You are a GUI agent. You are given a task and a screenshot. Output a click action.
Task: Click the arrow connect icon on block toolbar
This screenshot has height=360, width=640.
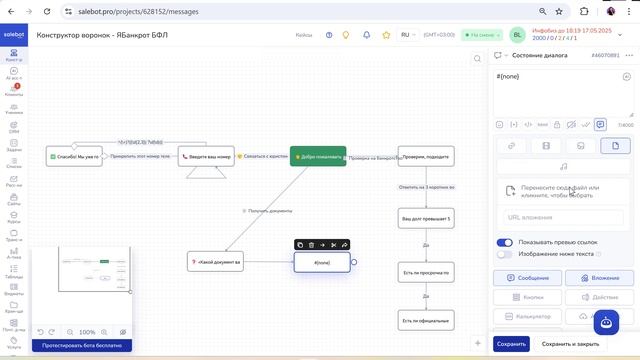[x=322, y=245]
